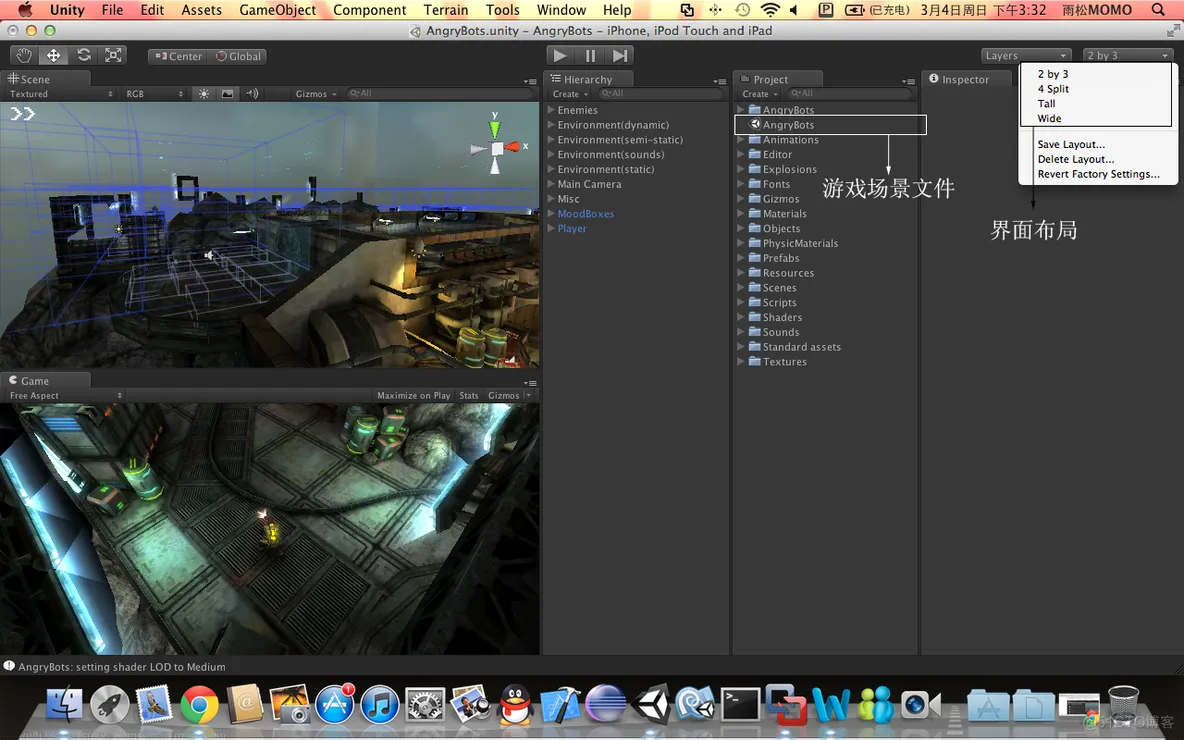This screenshot has height=740, width=1184.
Task: Click the Project search field
Action: (x=849, y=94)
